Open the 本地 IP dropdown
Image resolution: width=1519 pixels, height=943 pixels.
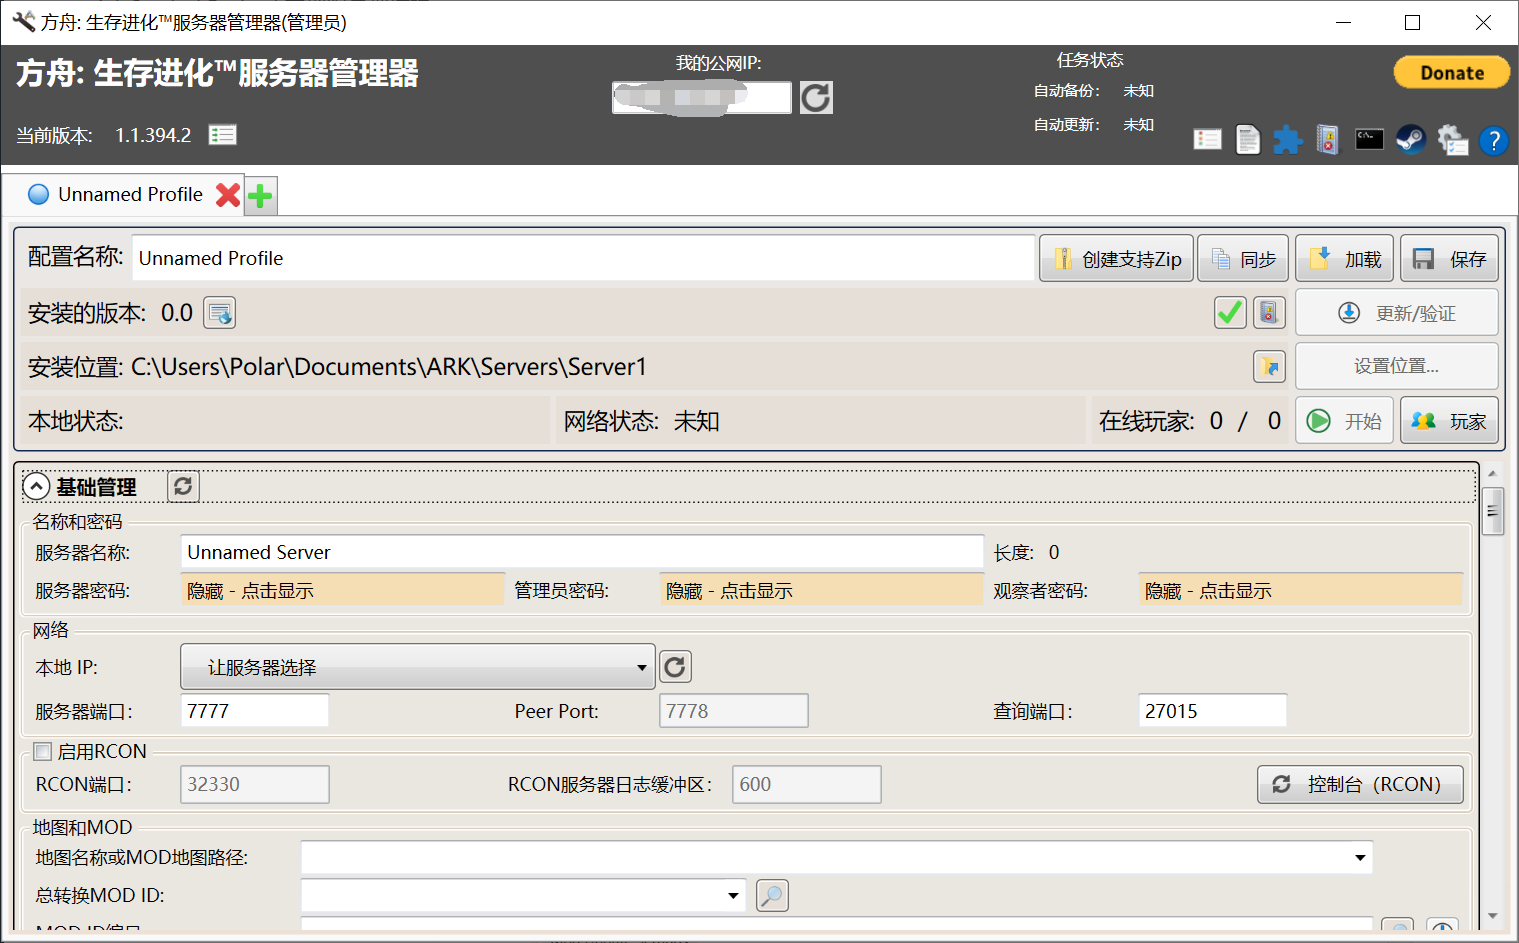418,667
